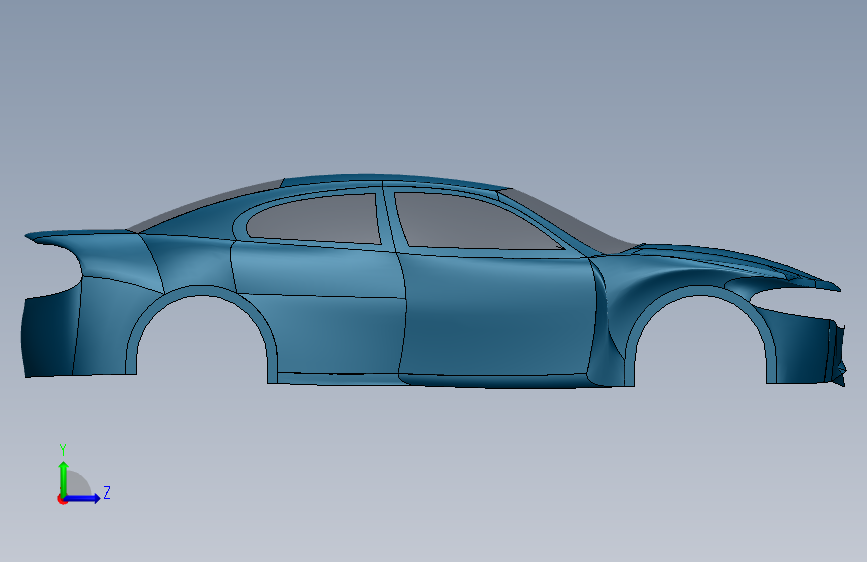The height and width of the screenshot is (562, 867).
Task: Click the "Z" axis label
Action: [107, 492]
